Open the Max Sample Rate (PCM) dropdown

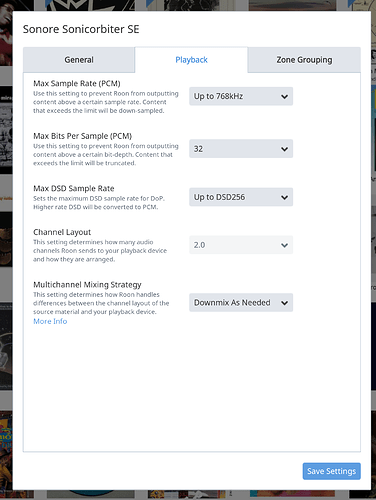coord(241,96)
